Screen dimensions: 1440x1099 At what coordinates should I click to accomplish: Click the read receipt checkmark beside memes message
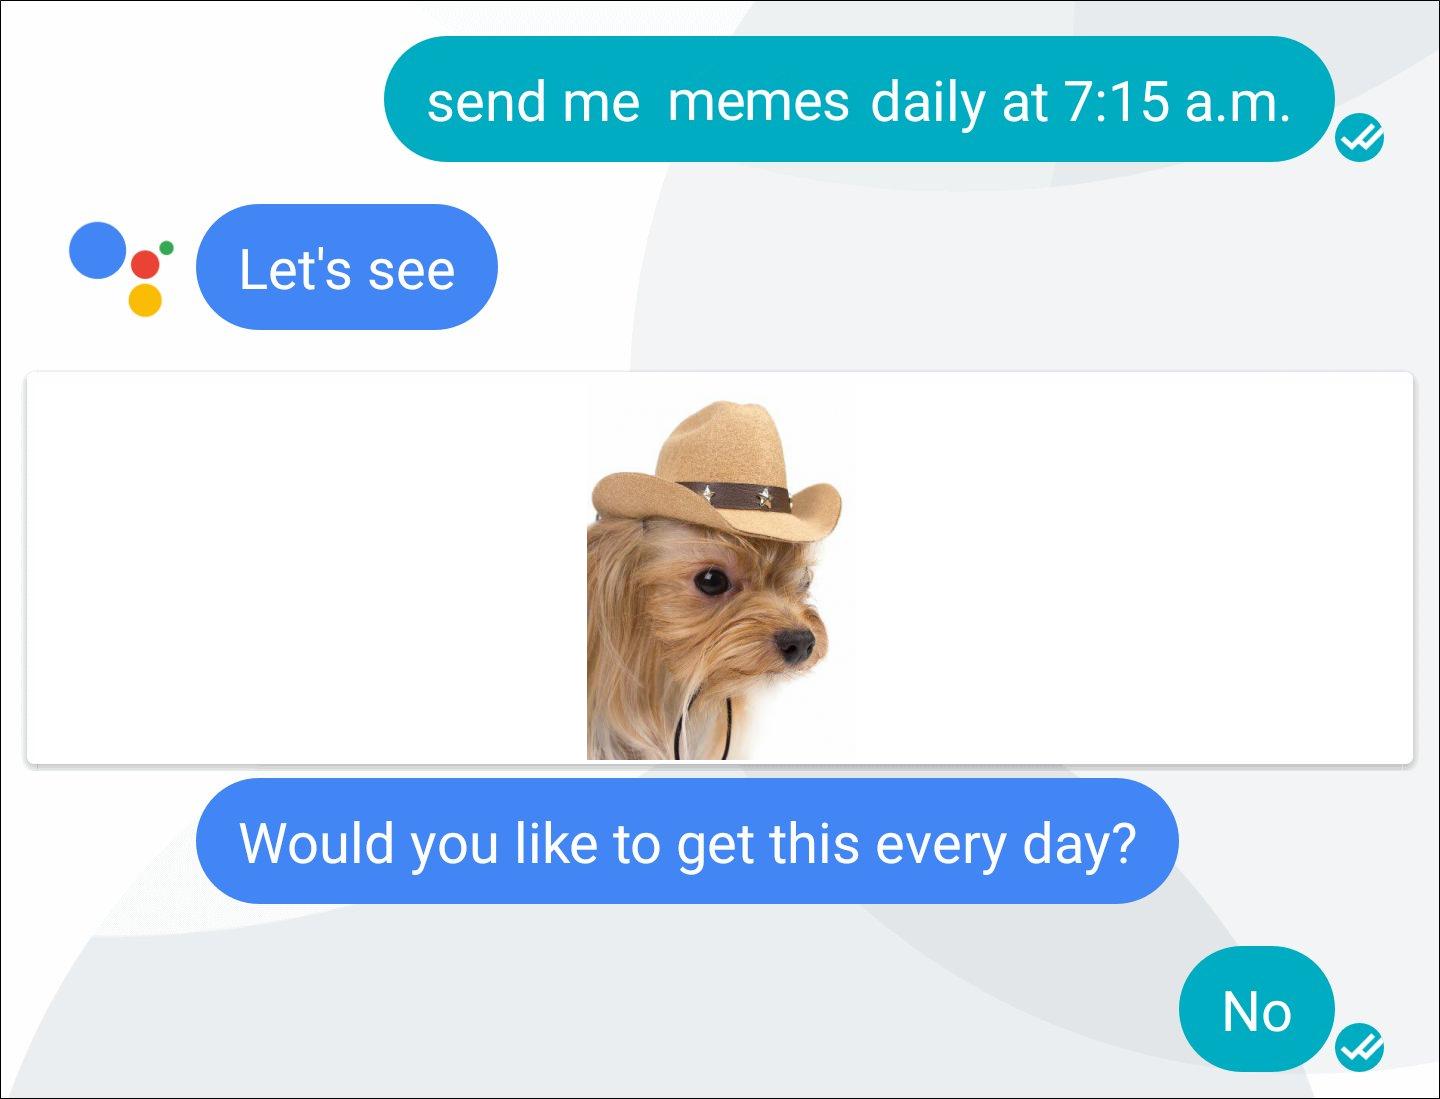tap(1360, 136)
